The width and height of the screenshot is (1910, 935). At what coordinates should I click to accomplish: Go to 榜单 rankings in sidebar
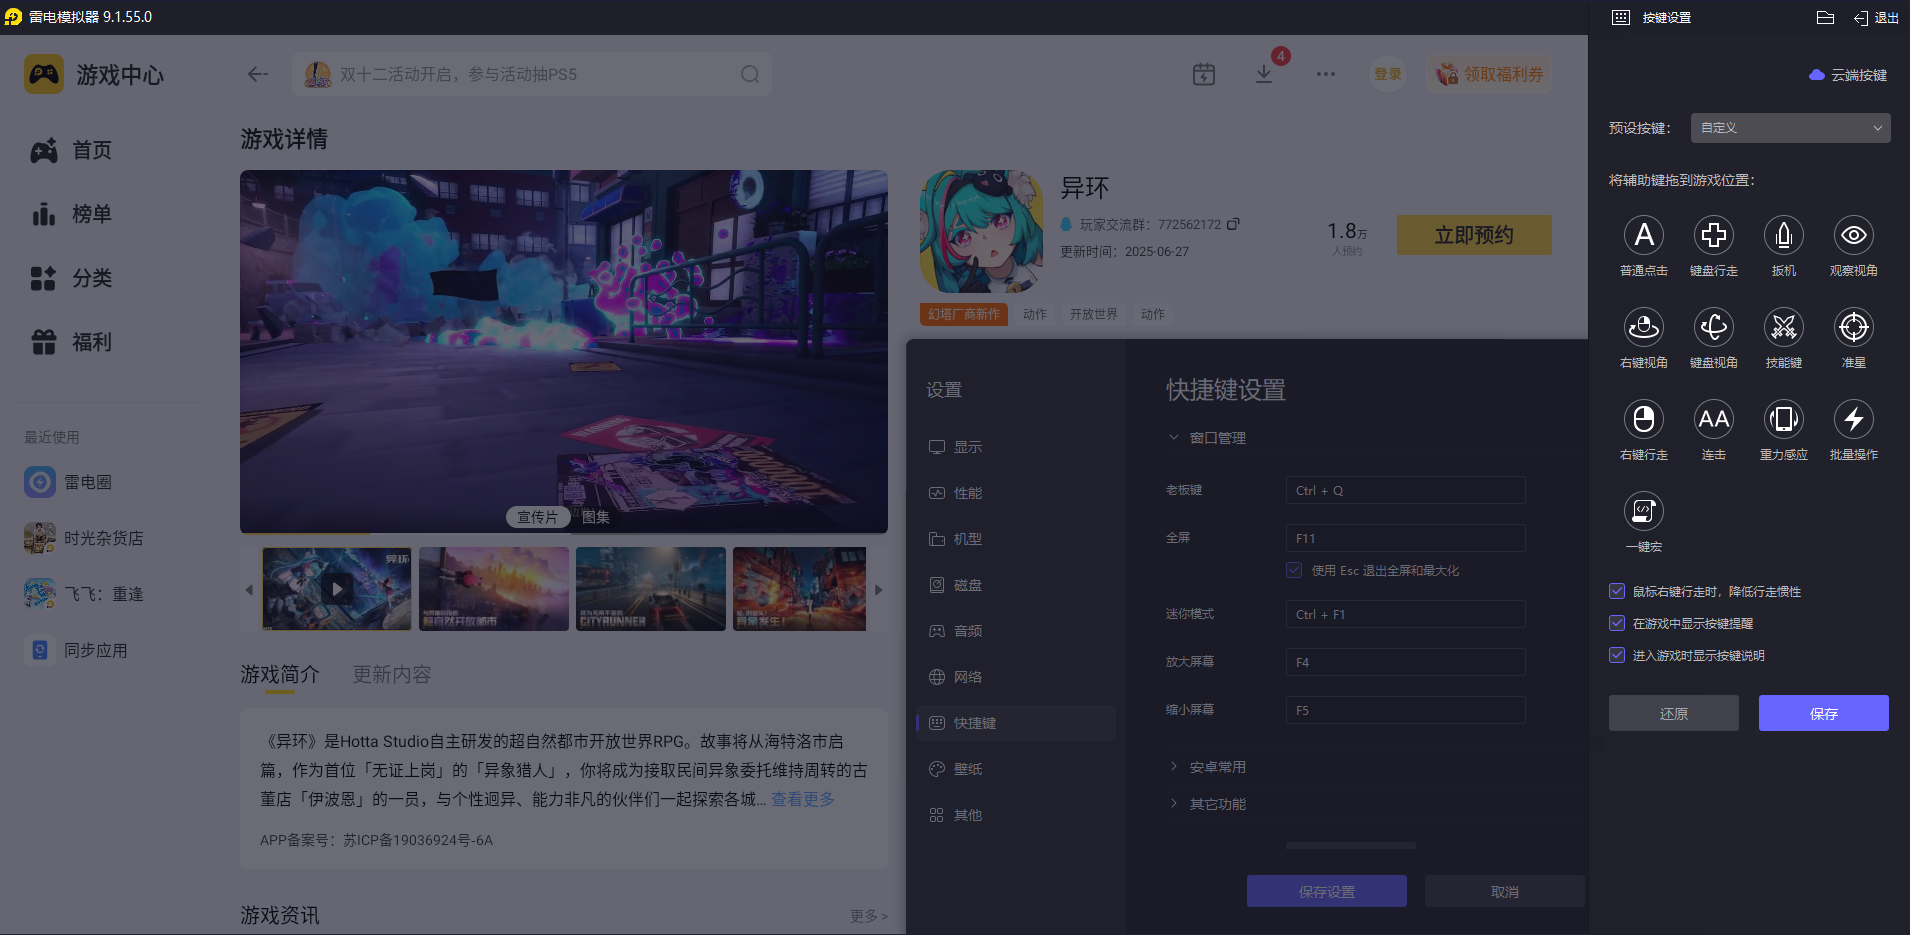point(72,214)
